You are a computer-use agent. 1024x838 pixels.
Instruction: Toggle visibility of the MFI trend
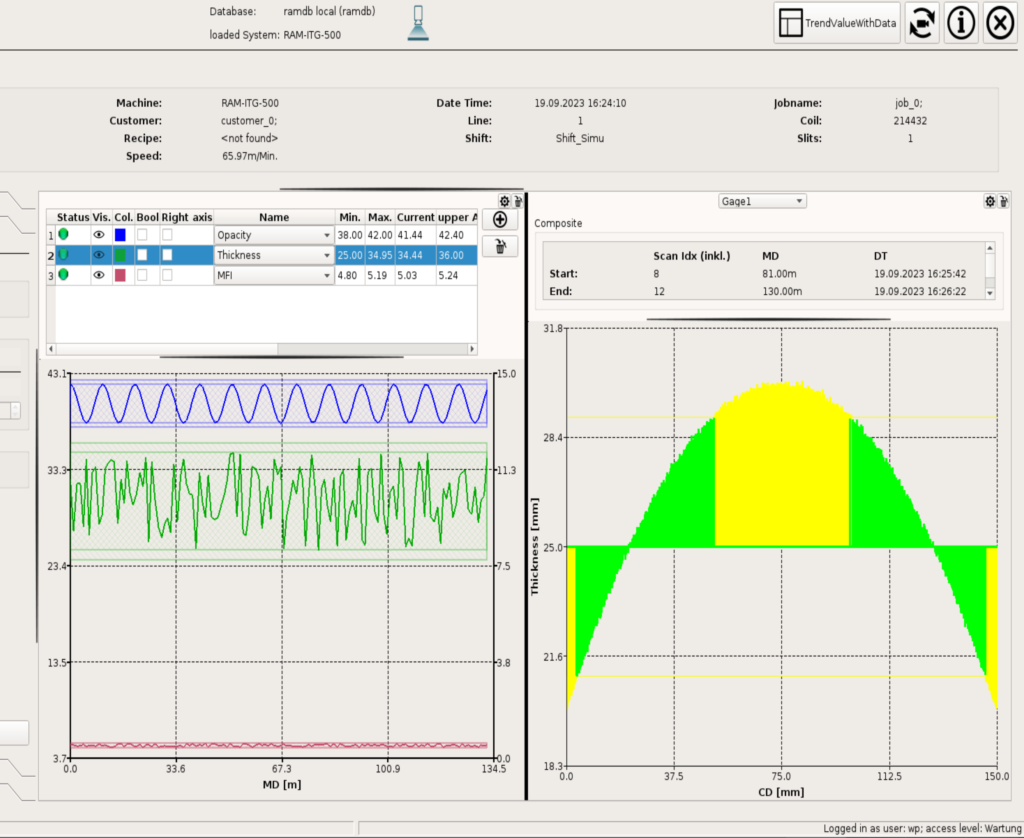100,275
